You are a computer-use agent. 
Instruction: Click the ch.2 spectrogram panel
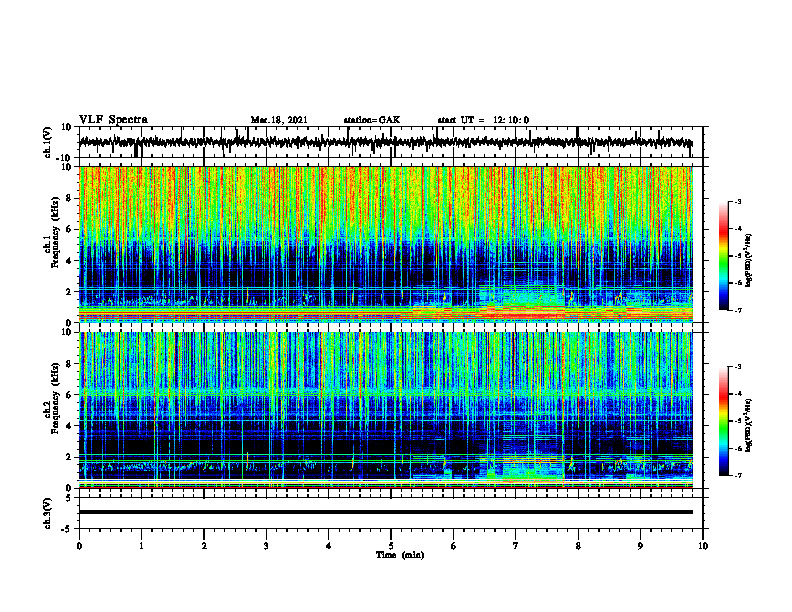pyautogui.click(x=386, y=410)
